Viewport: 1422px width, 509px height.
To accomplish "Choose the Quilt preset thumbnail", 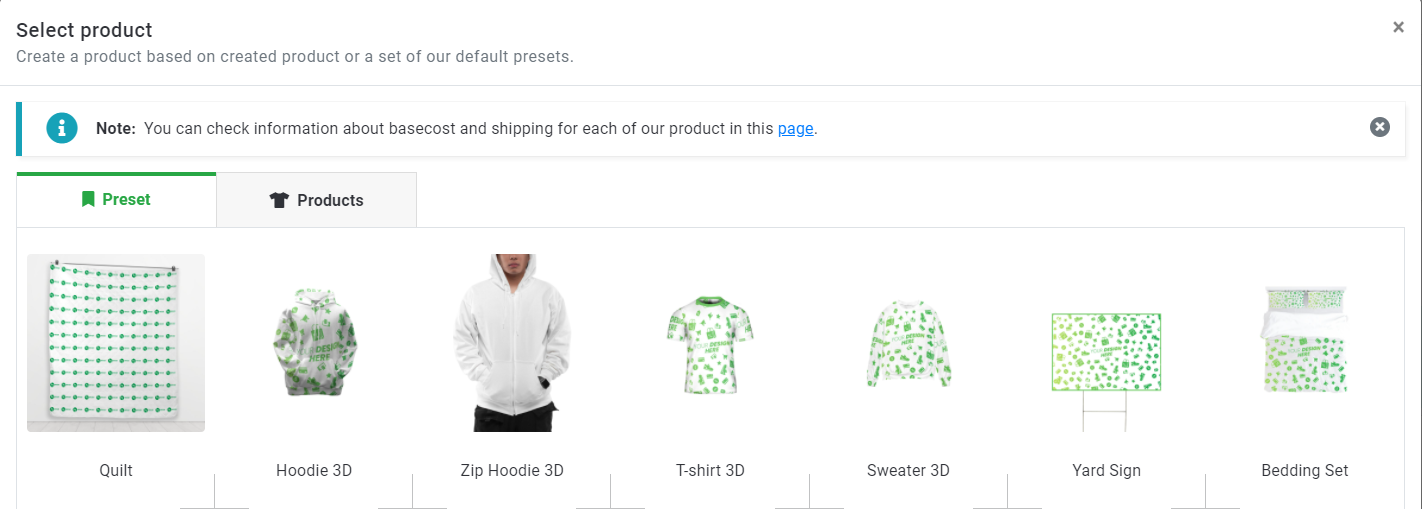I will click(x=116, y=343).
